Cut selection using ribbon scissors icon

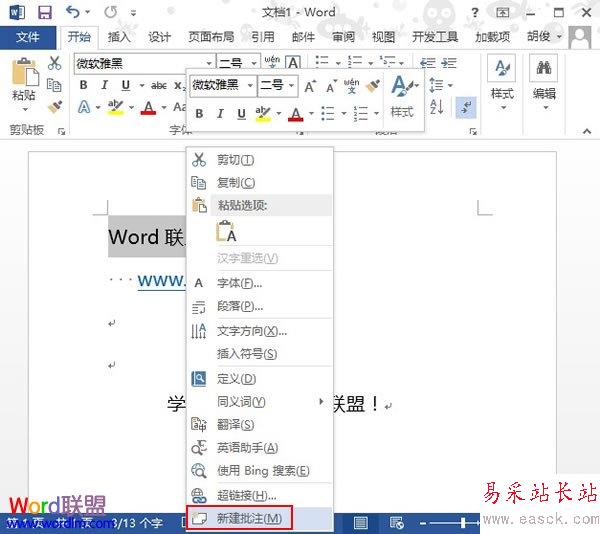[x=54, y=63]
